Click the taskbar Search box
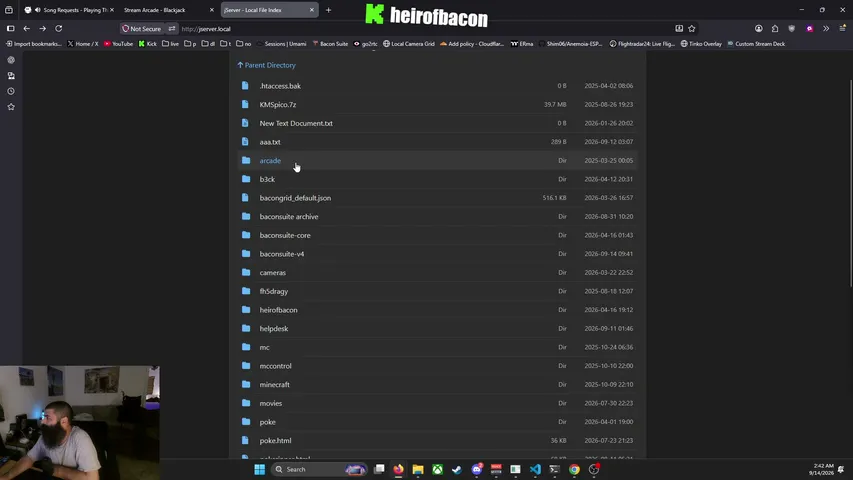853x480 pixels. tap(319, 469)
